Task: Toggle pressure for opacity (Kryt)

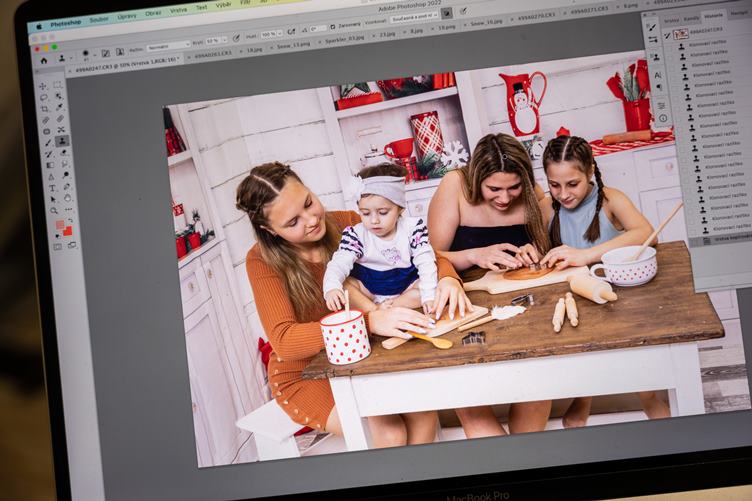Action: click(x=236, y=37)
